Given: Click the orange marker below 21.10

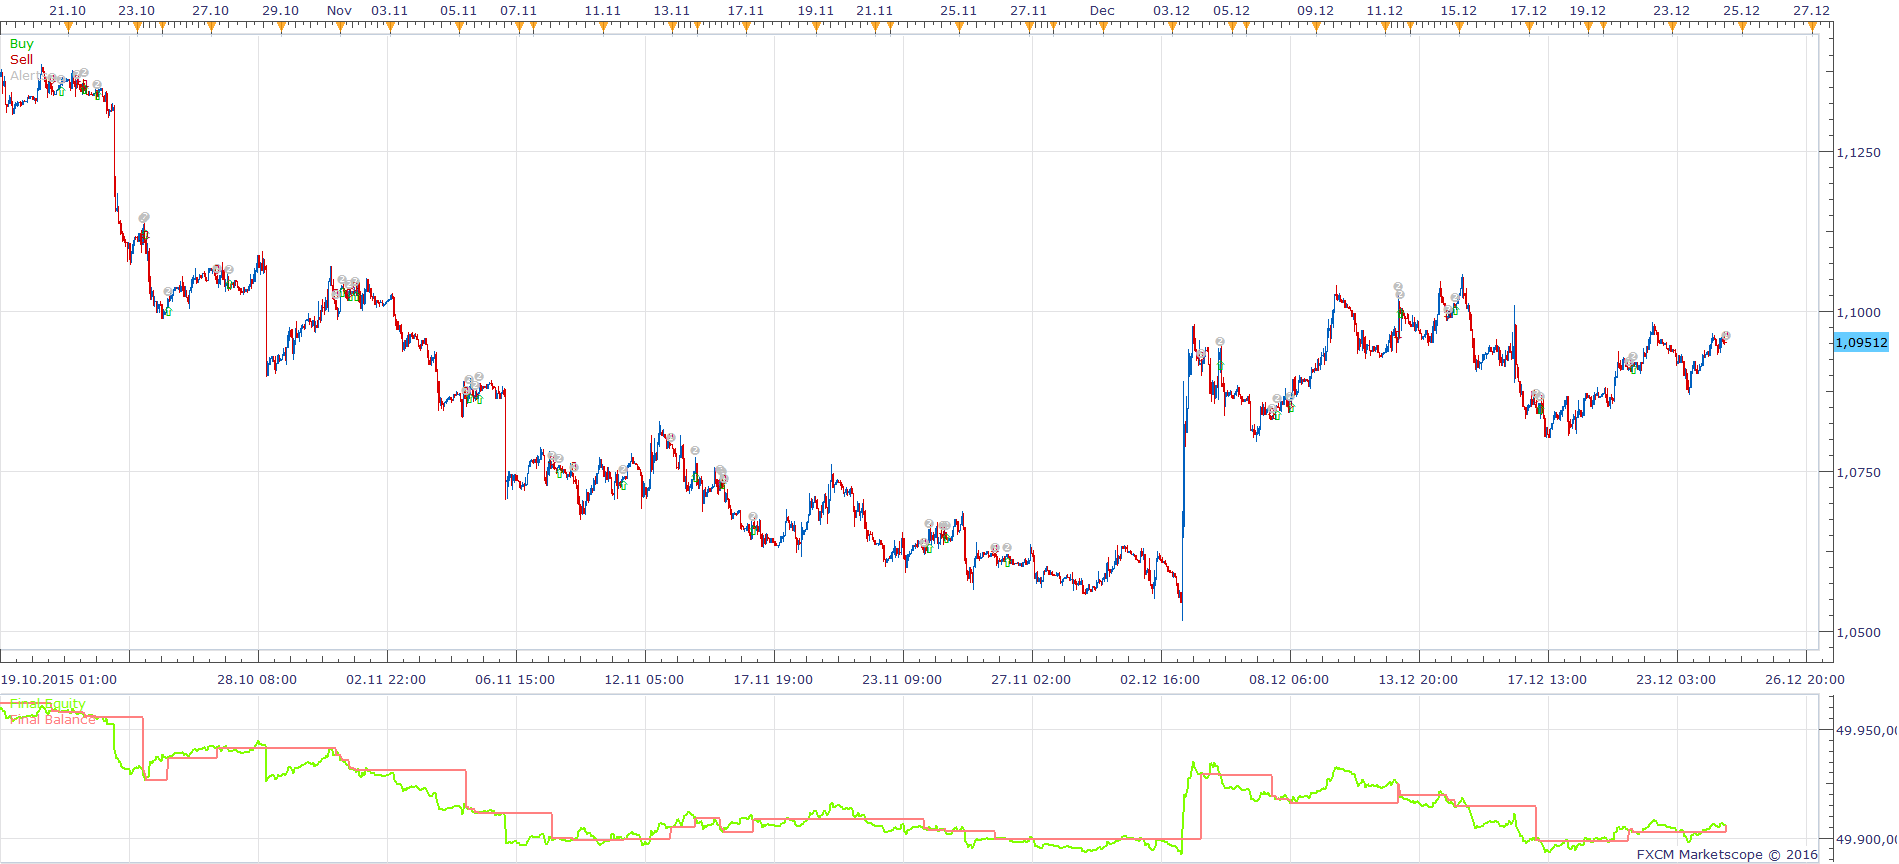Looking at the screenshot, I should [x=67, y=27].
